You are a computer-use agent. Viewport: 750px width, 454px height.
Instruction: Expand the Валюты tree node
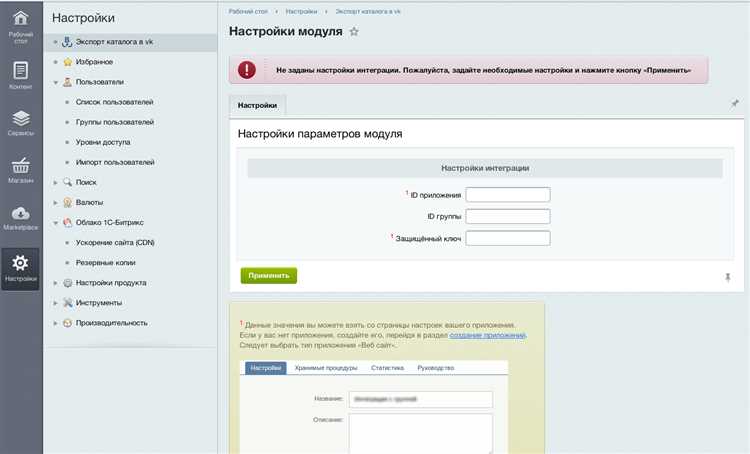(55, 203)
